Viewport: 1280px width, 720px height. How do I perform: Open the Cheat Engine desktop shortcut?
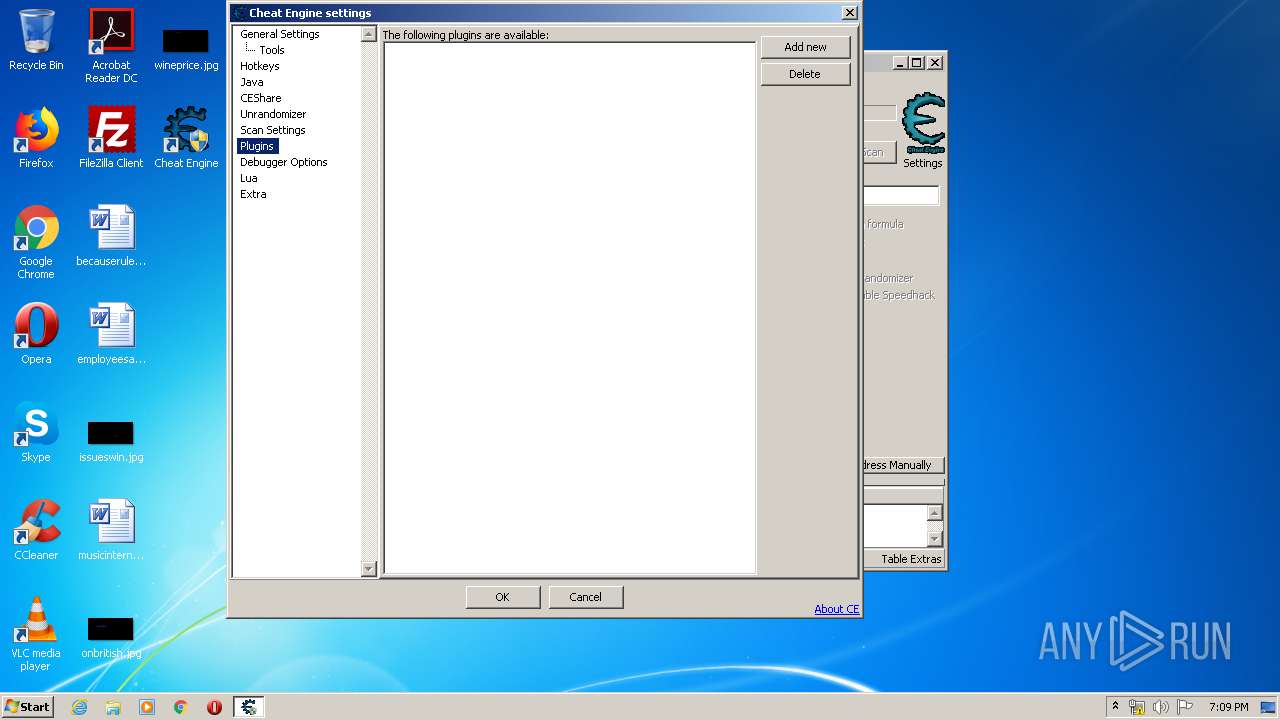tap(186, 138)
